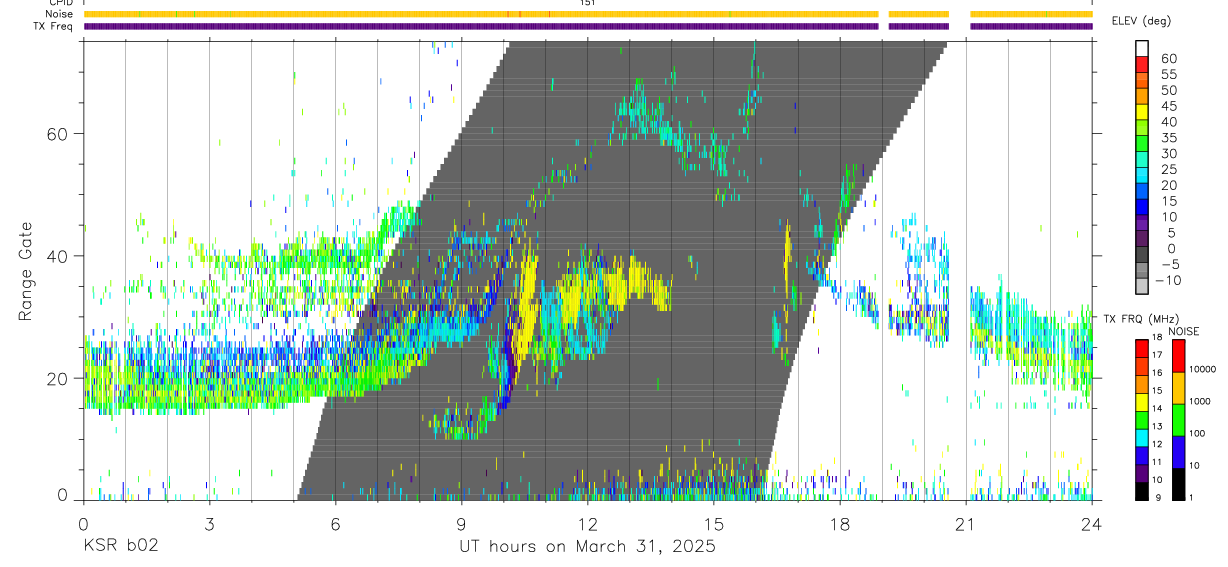This screenshot has width=1228, height=567.
Task: Click the 'Range Gate' y-axis label
Action: click(x=25, y=272)
